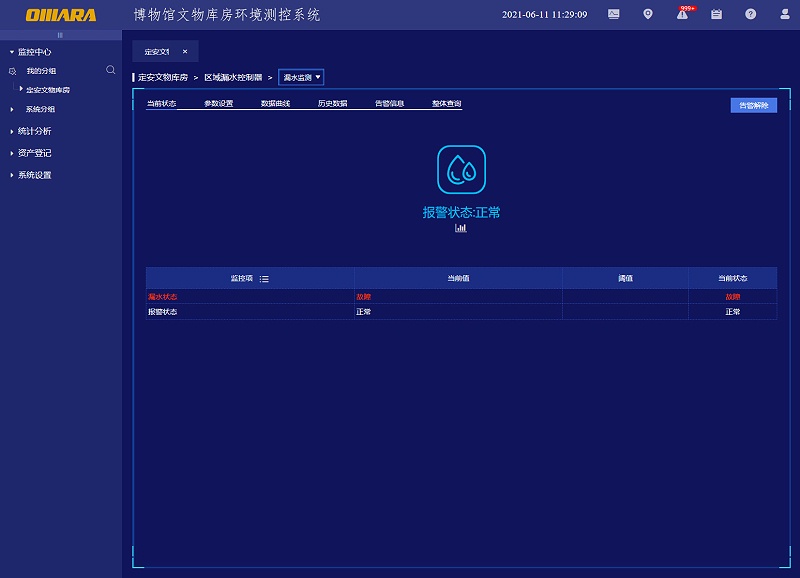
Task: Select 定安文物库房 in the sidebar tree
Action: pyautogui.click(x=48, y=90)
